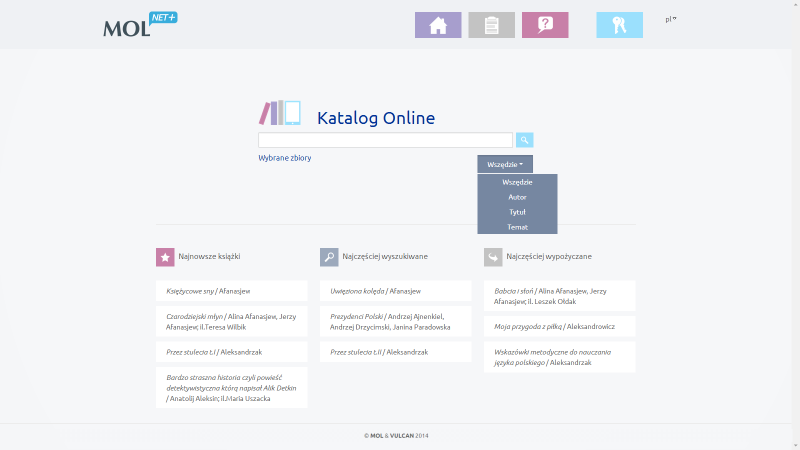Click the Najczęściej wyszukiwane heading
This screenshot has height=450, width=800.
click(x=385, y=257)
